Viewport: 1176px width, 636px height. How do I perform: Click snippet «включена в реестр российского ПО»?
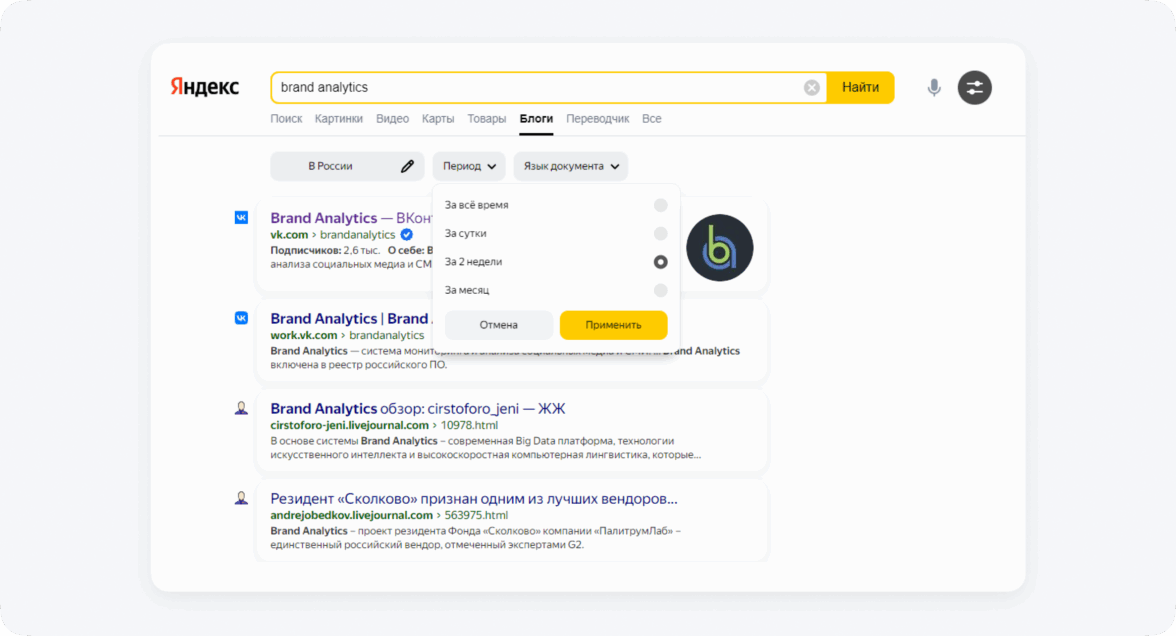click(358, 364)
